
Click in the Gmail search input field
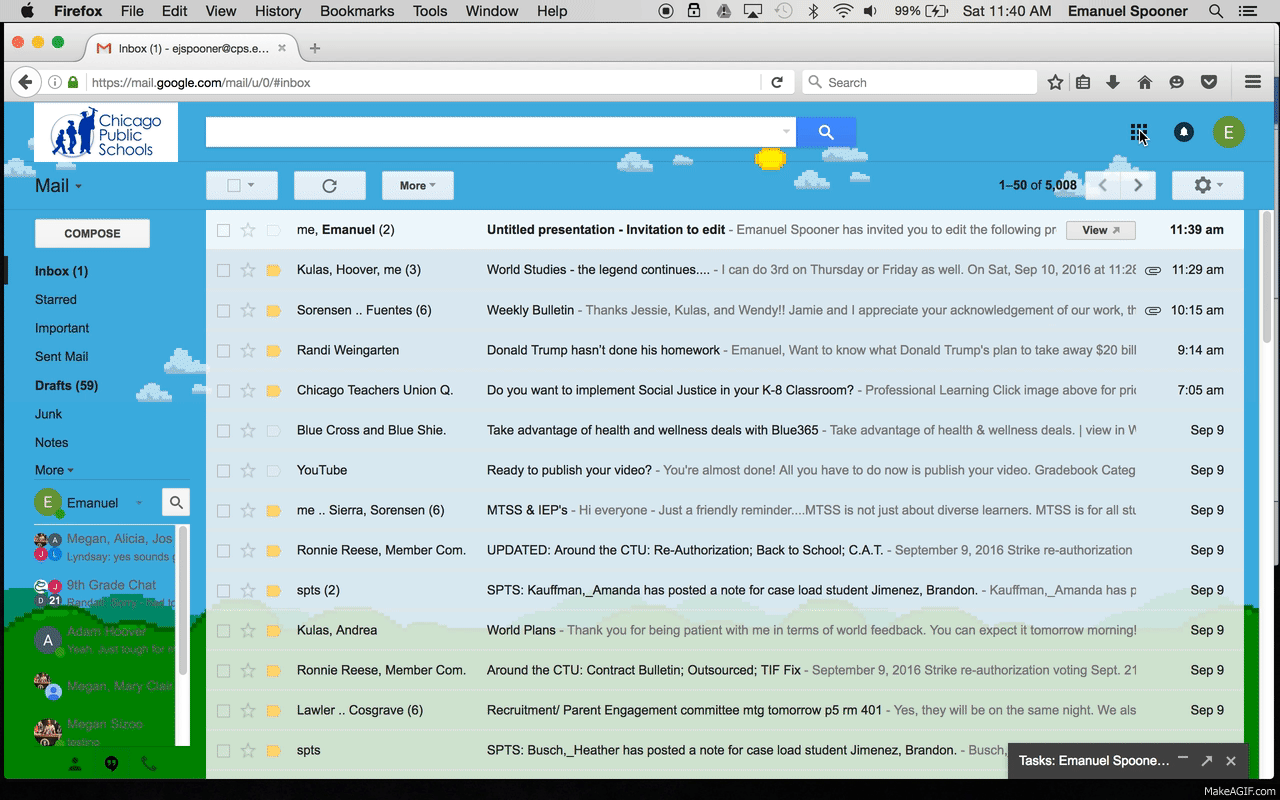490,132
